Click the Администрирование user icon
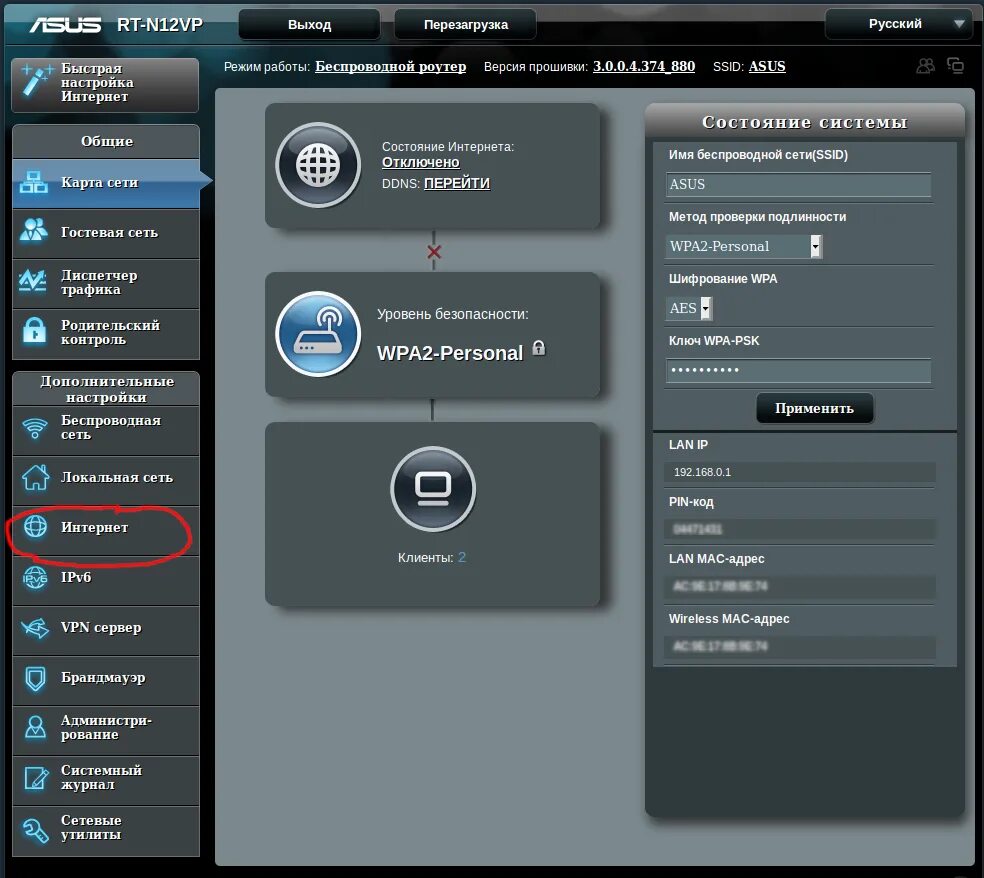 tap(35, 727)
